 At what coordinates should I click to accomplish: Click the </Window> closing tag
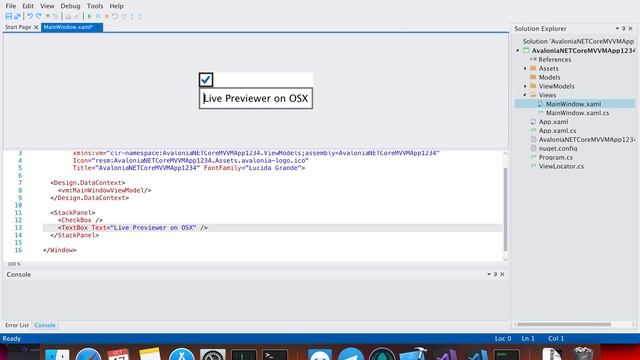coord(60,250)
